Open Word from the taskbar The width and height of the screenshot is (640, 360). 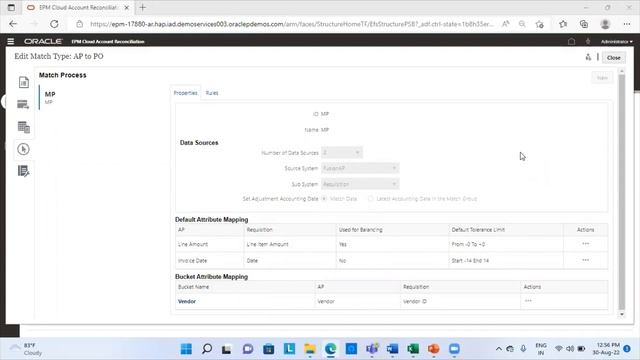coord(392,349)
